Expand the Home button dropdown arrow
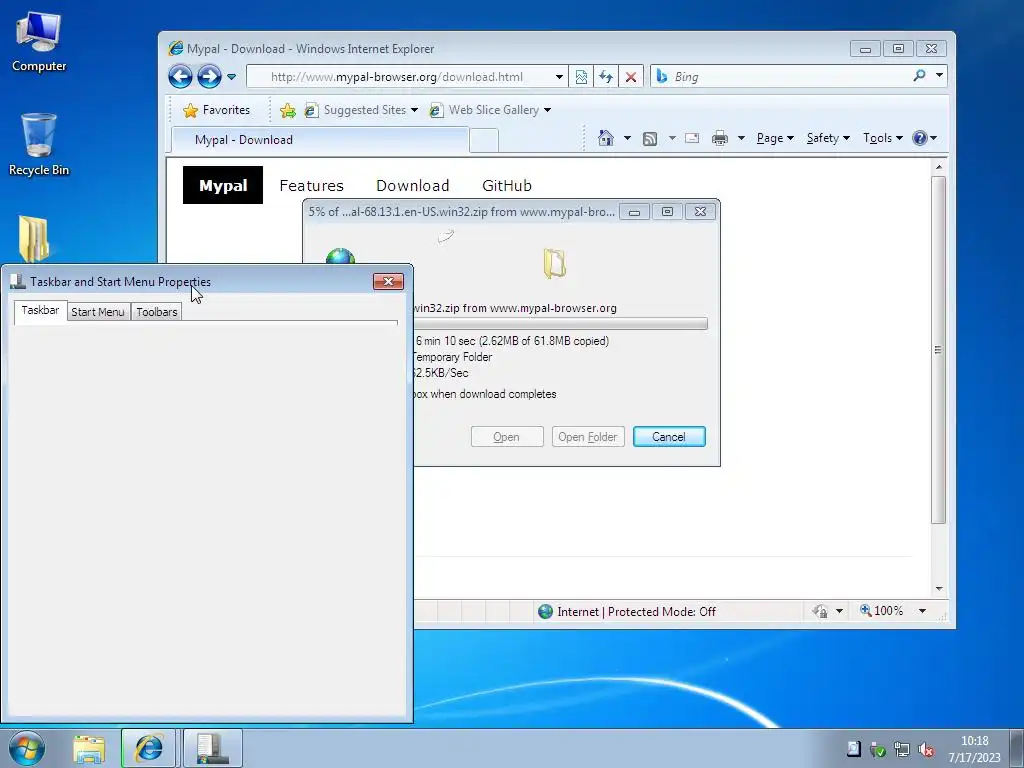The width and height of the screenshot is (1024, 768). pos(628,138)
